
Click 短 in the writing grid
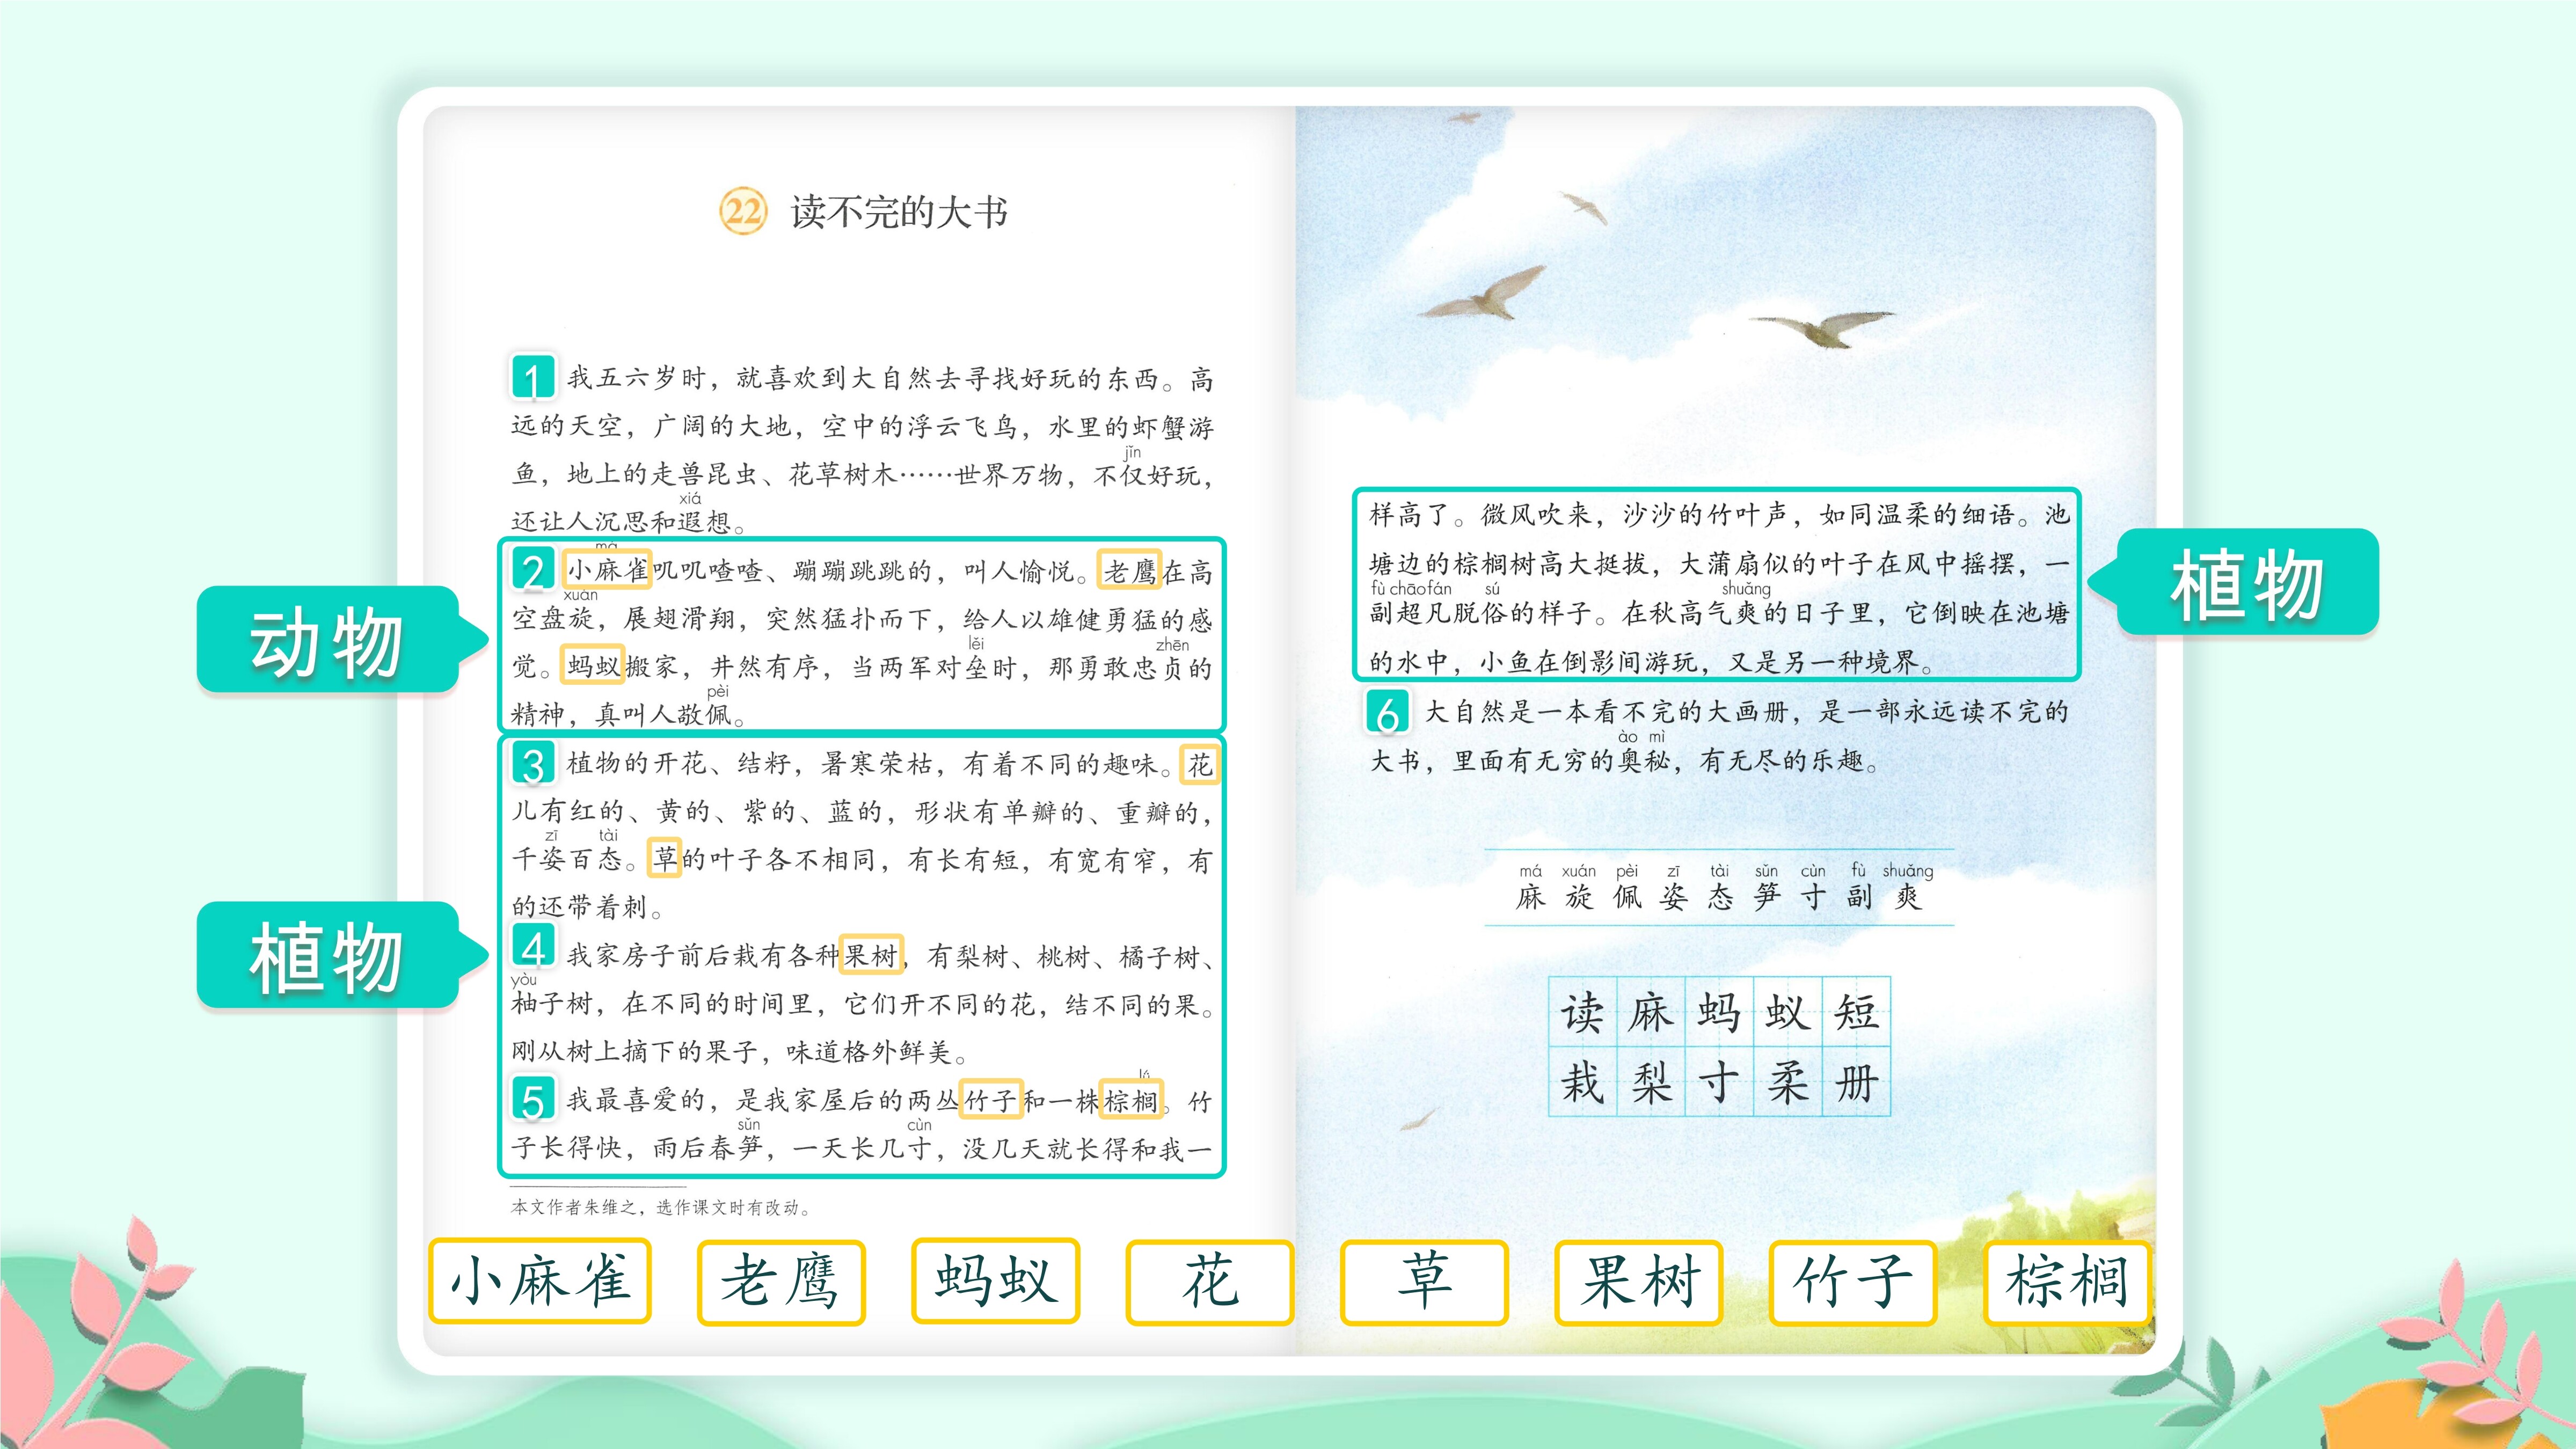point(1856,1012)
